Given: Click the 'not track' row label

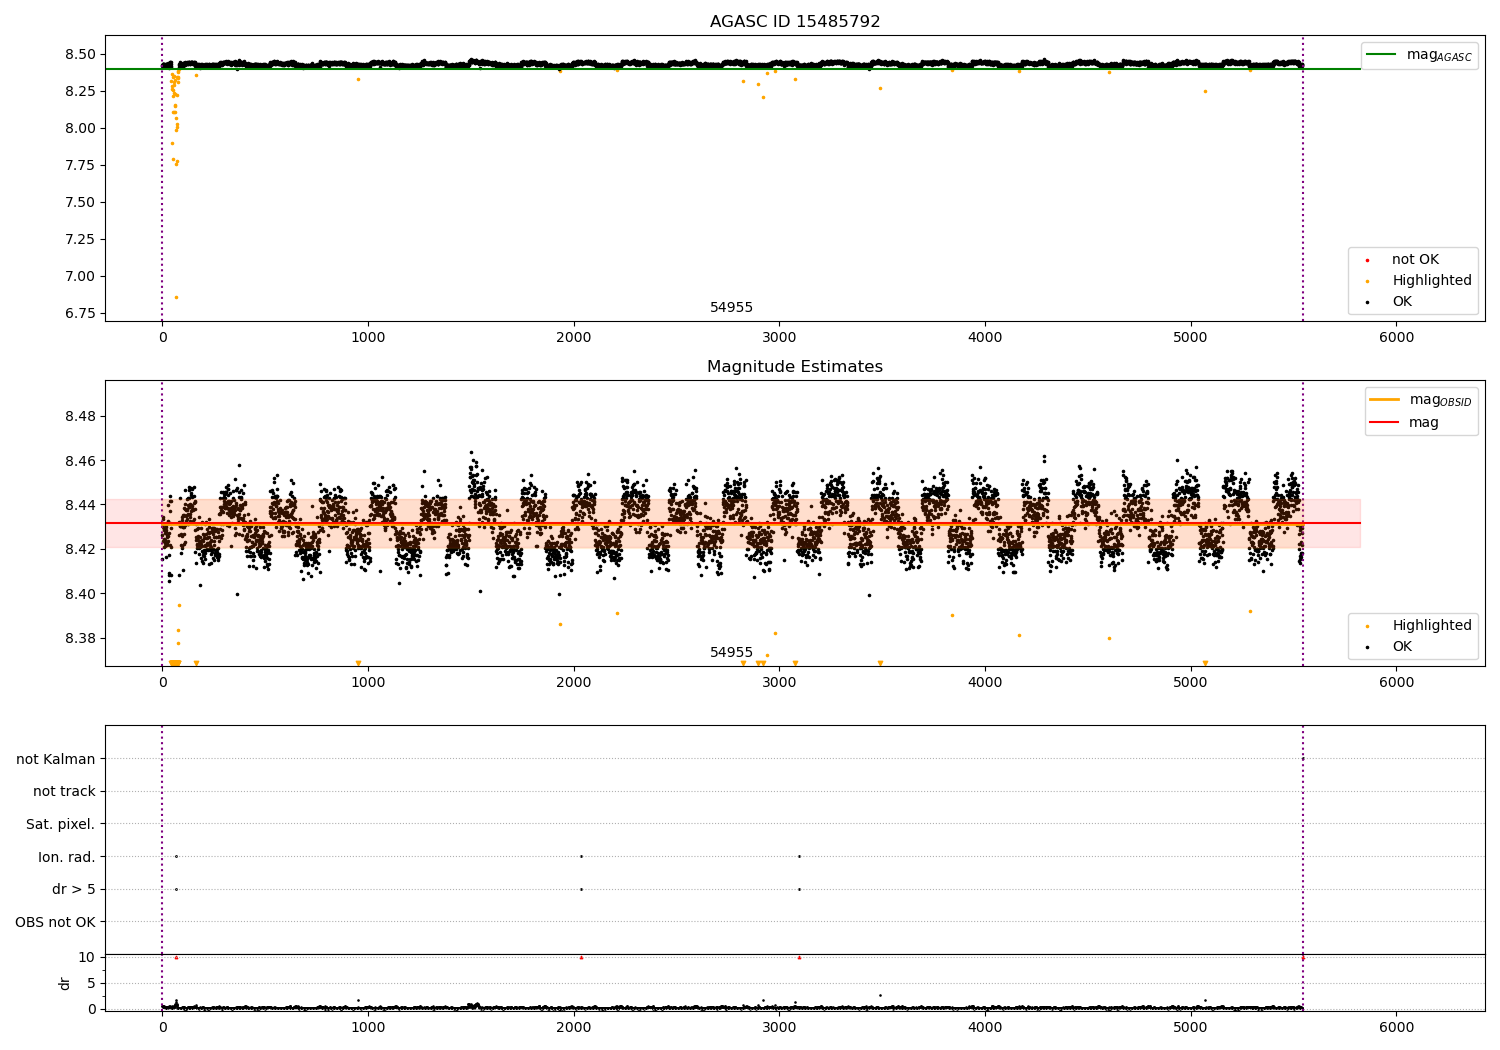Looking at the screenshot, I should tap(64, 792).
